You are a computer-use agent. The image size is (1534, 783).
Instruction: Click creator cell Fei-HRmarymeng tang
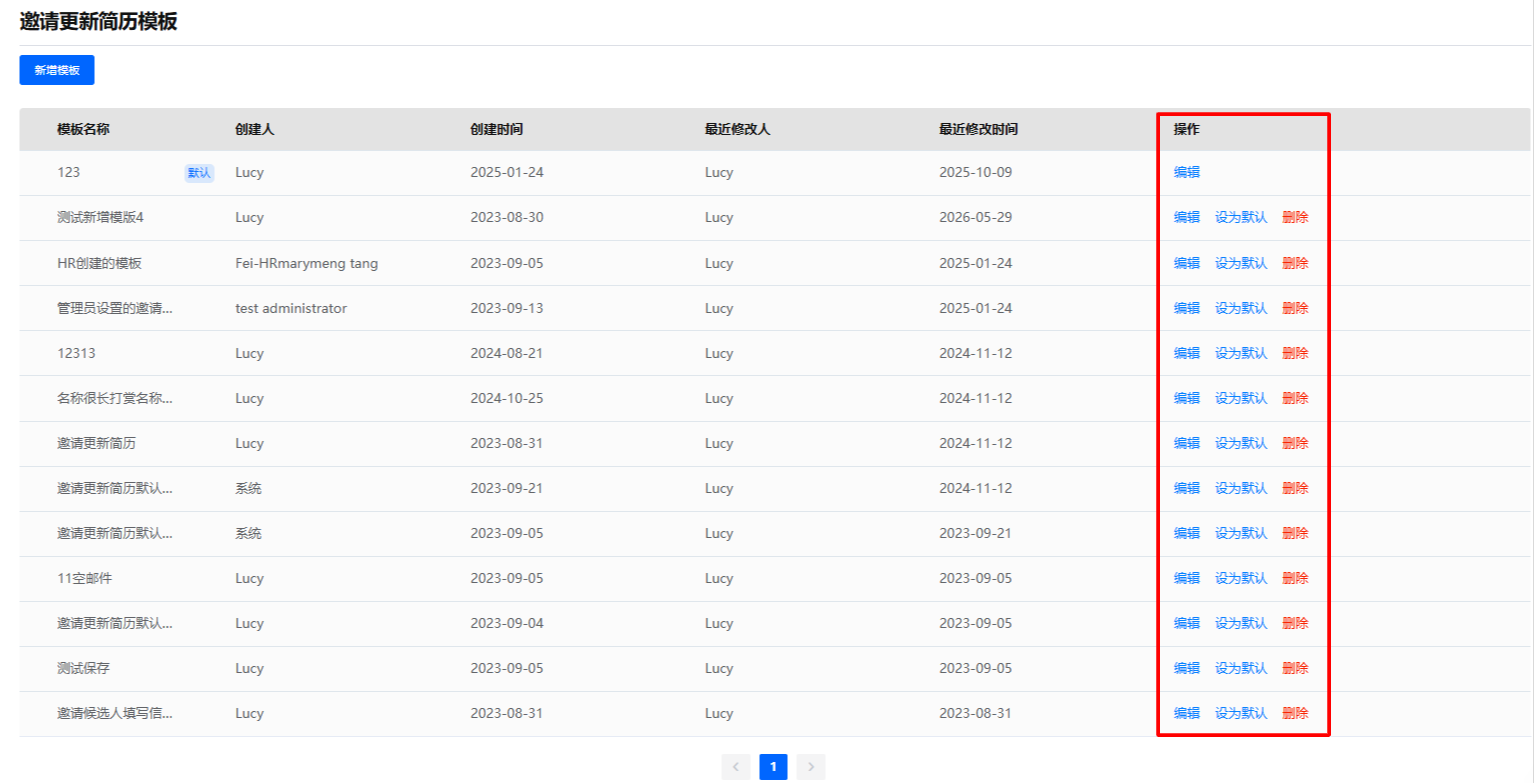click(x=307, y=263)
